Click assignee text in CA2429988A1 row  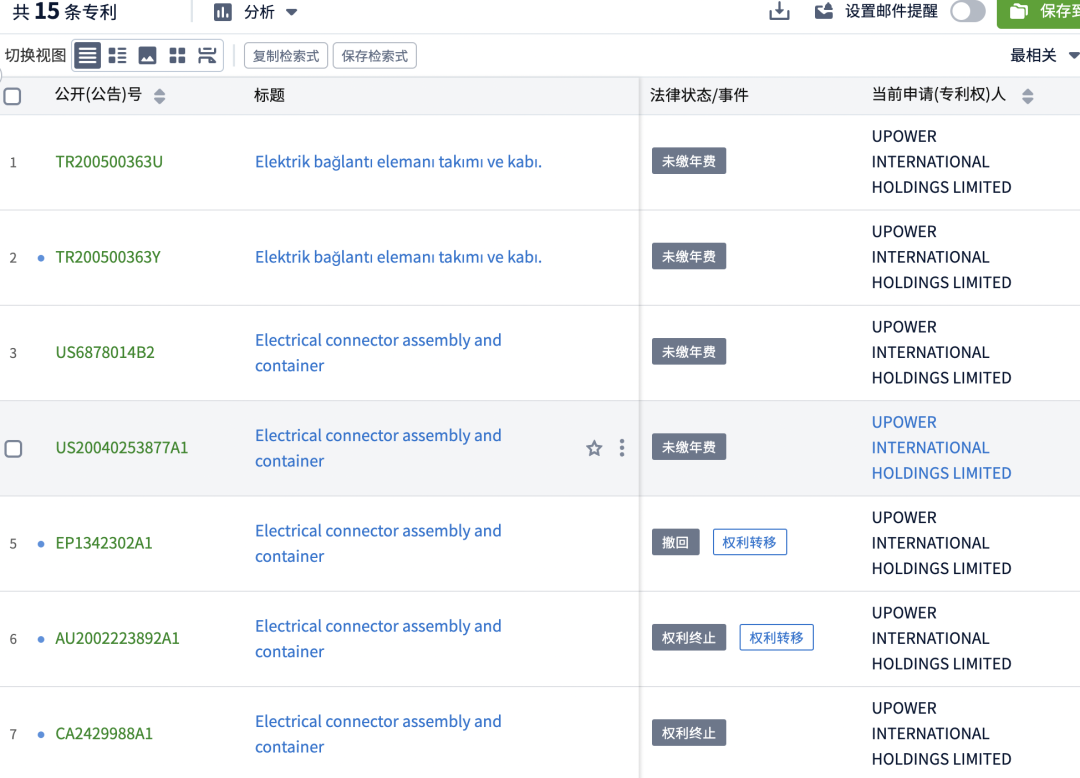coord(942,734)
